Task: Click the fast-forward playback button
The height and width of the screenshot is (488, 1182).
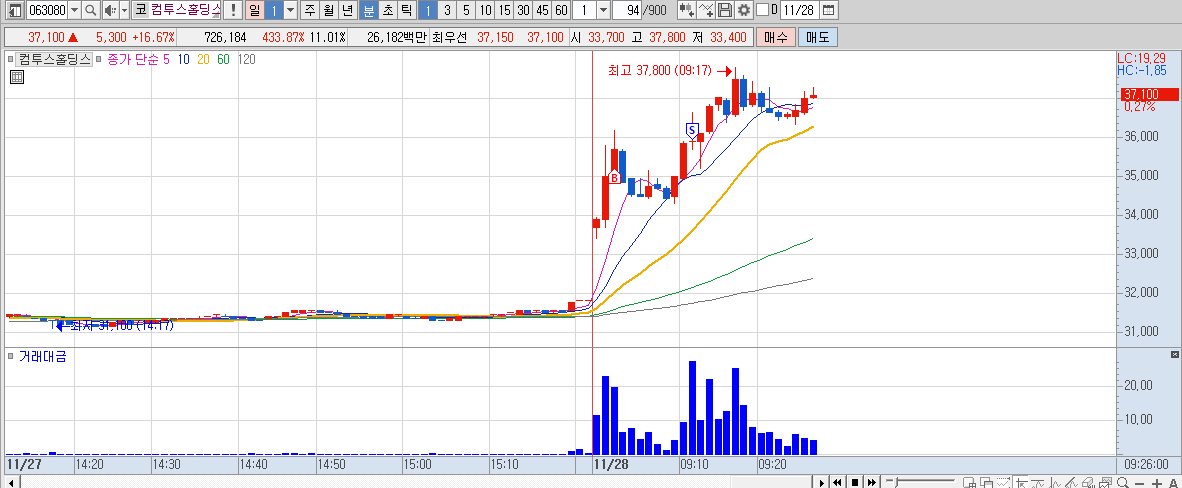Action: 871,482
